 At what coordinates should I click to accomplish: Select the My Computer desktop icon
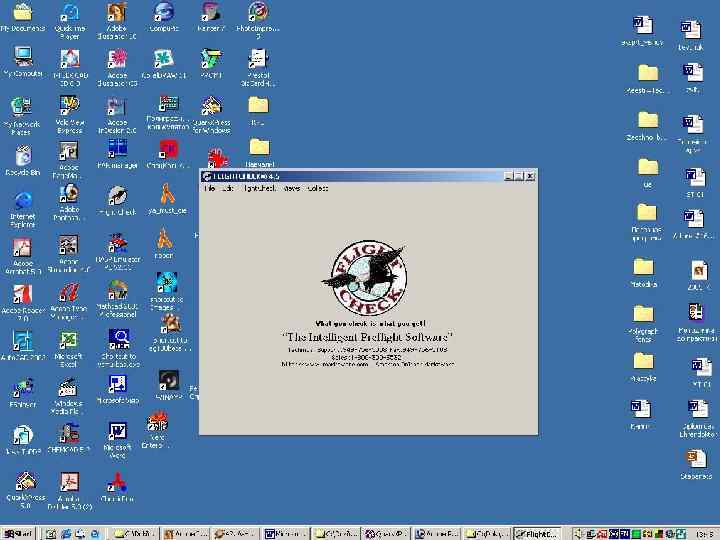point(23,62)
